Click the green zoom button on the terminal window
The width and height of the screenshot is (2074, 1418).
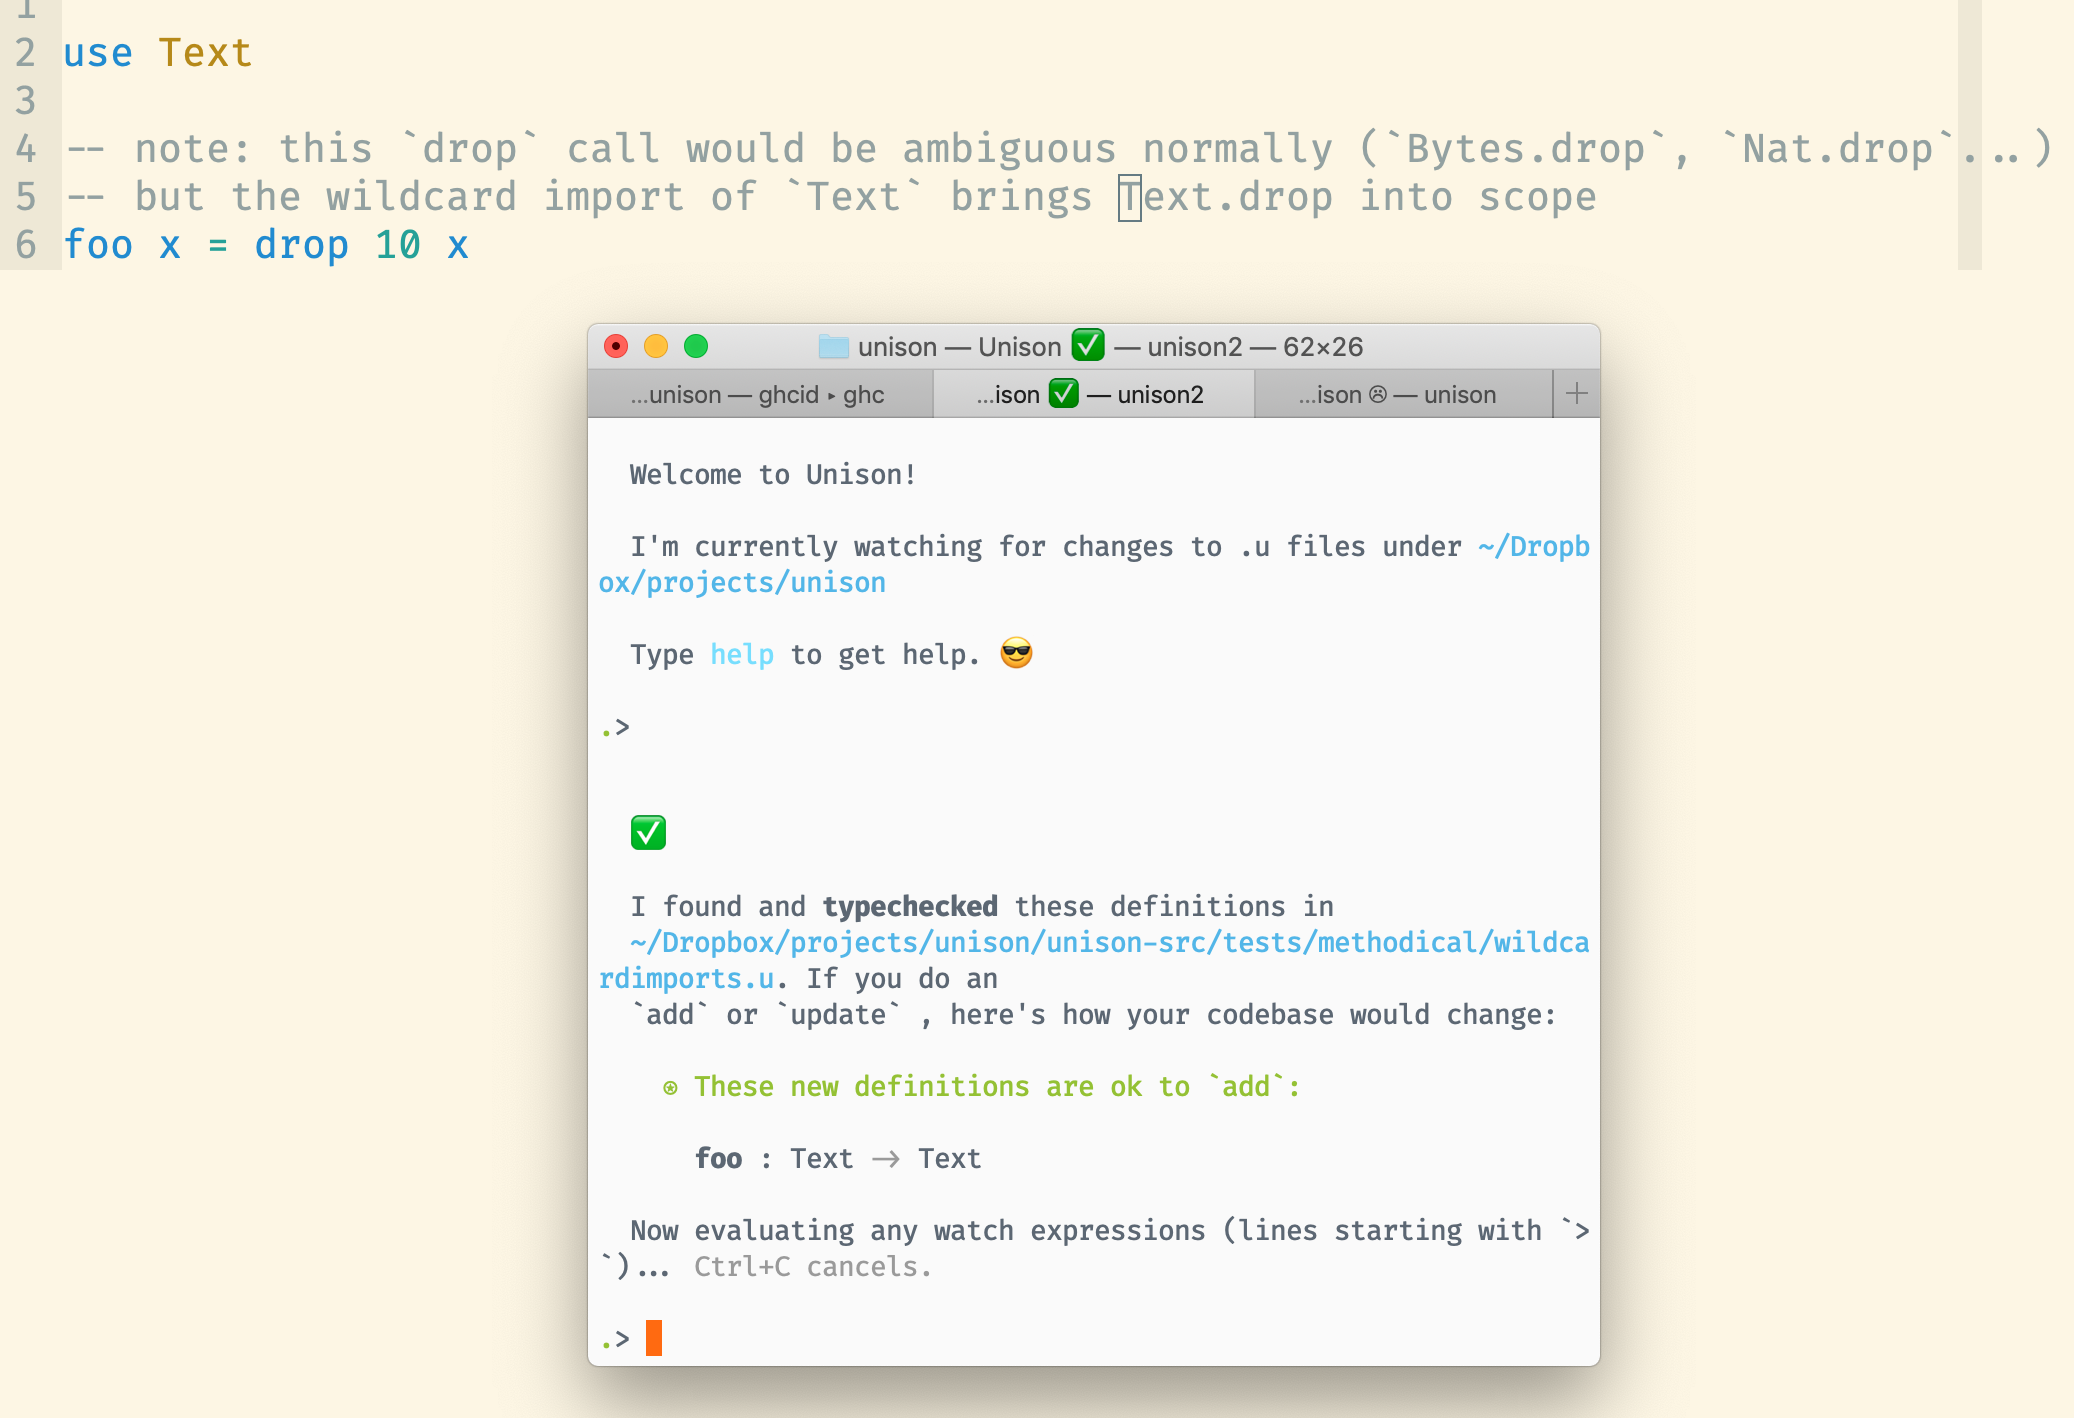point(697,346)
